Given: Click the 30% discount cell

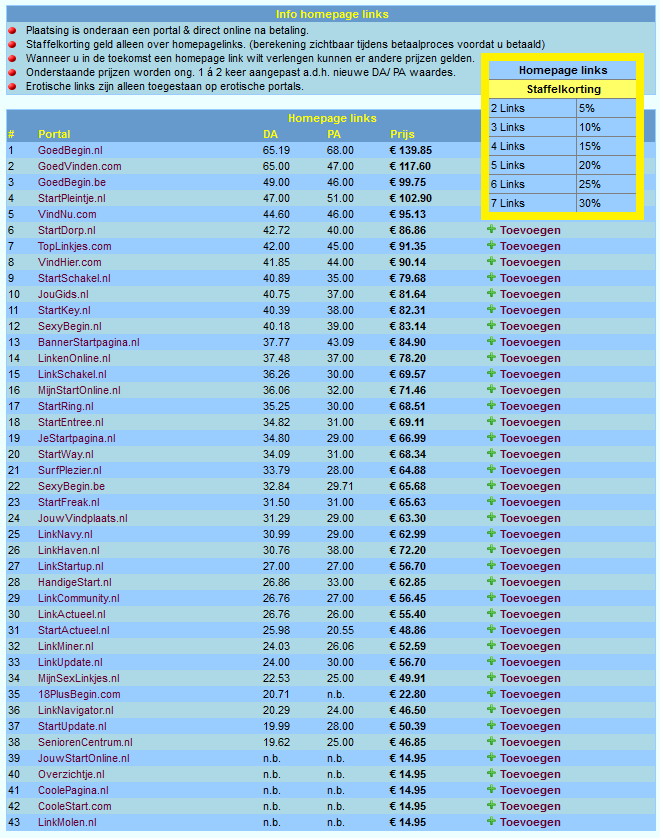Looking at the screenshot, I should click(x=607, y=203).
